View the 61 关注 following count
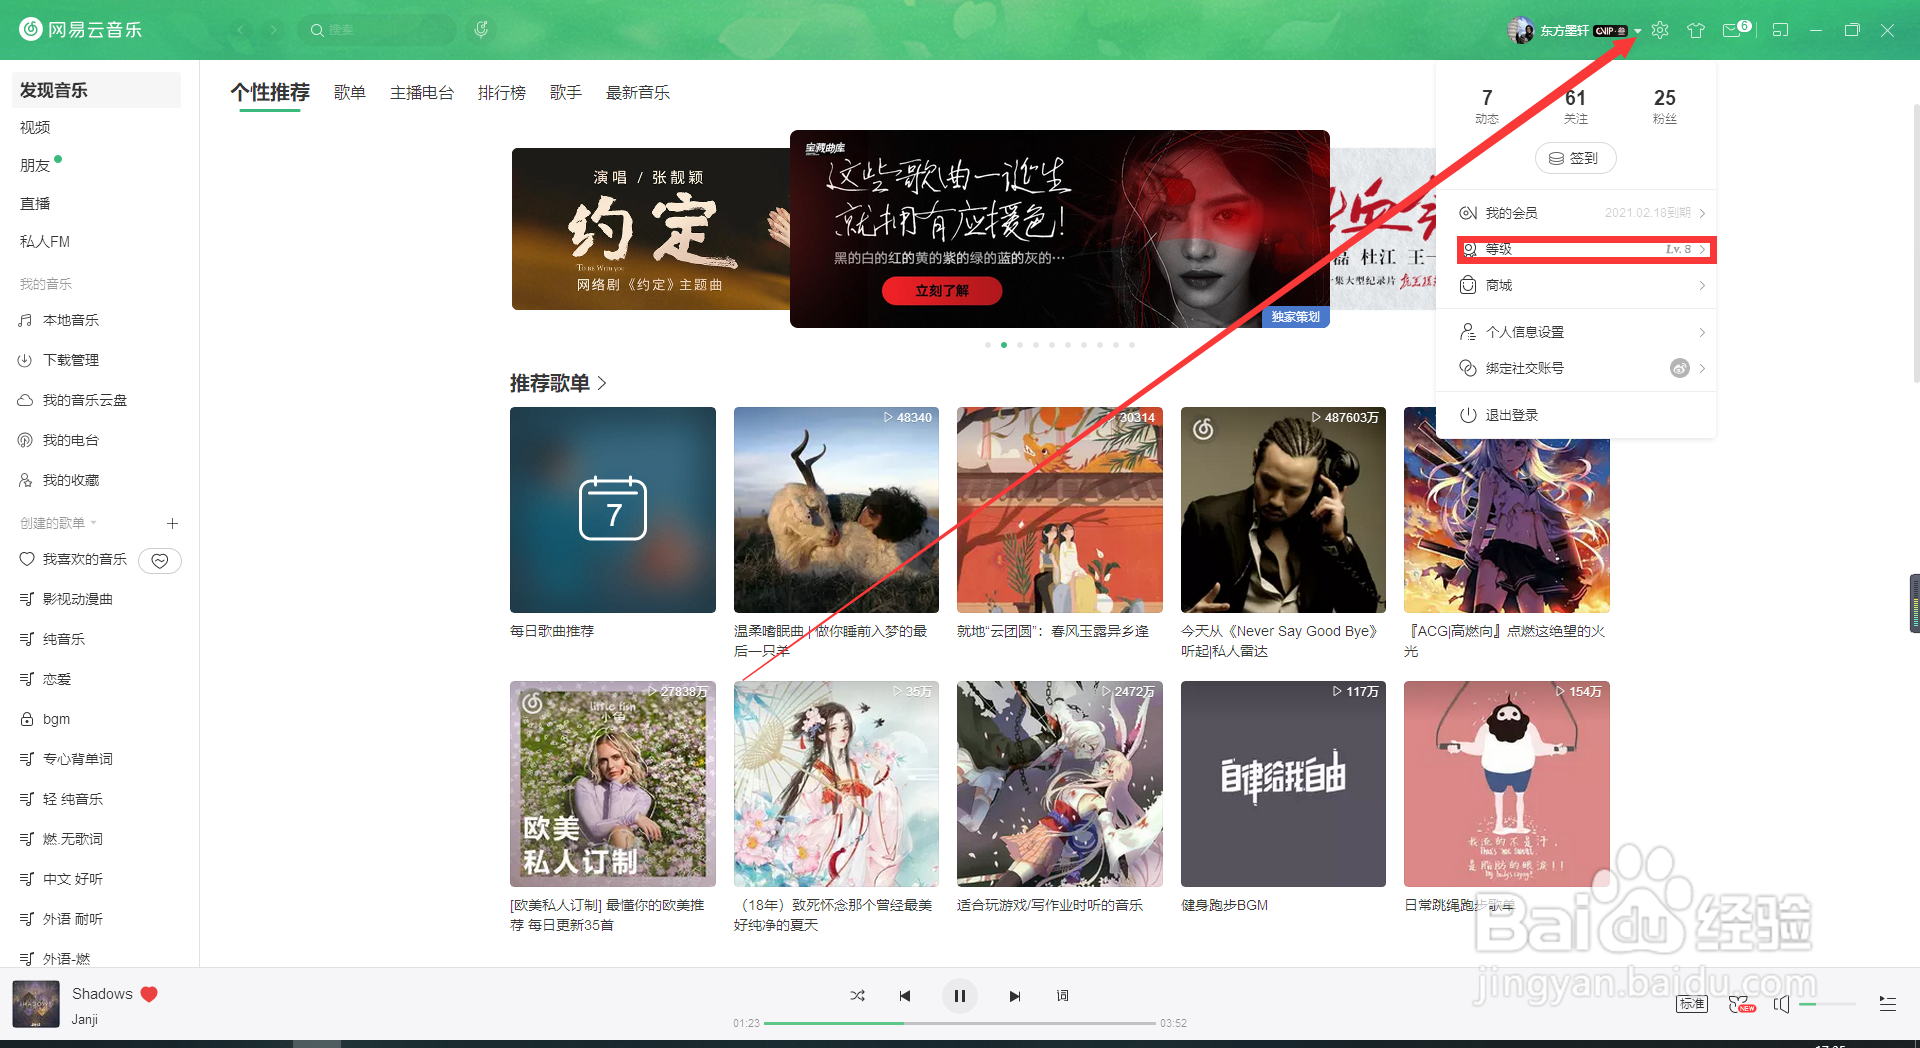1920x1048 pixels. point(1576,105)
